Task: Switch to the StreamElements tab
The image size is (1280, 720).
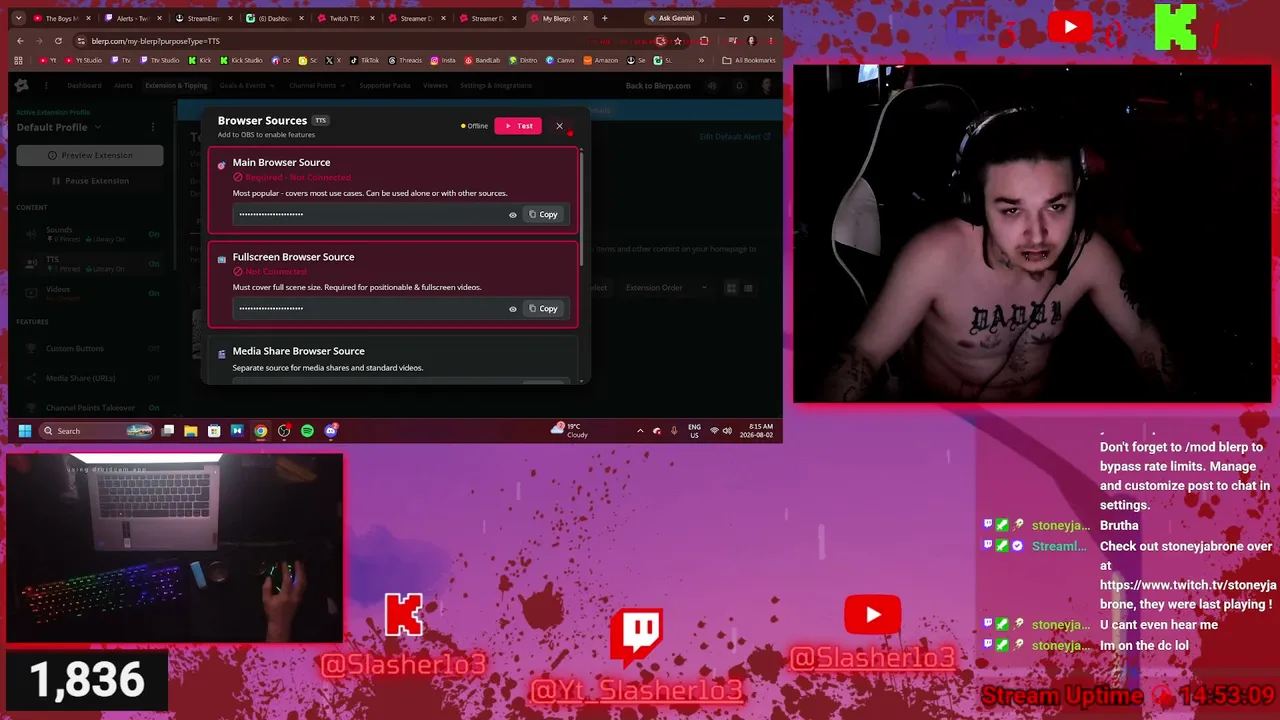Action: tap(203, 18)
